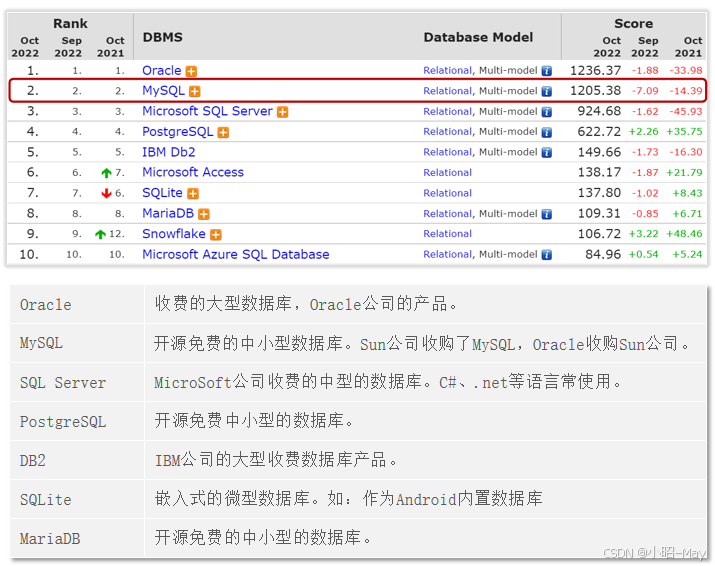Select the SQL Server cell in the description table
715x566 pixels.
pyautogui.click(x=77, y=382)
